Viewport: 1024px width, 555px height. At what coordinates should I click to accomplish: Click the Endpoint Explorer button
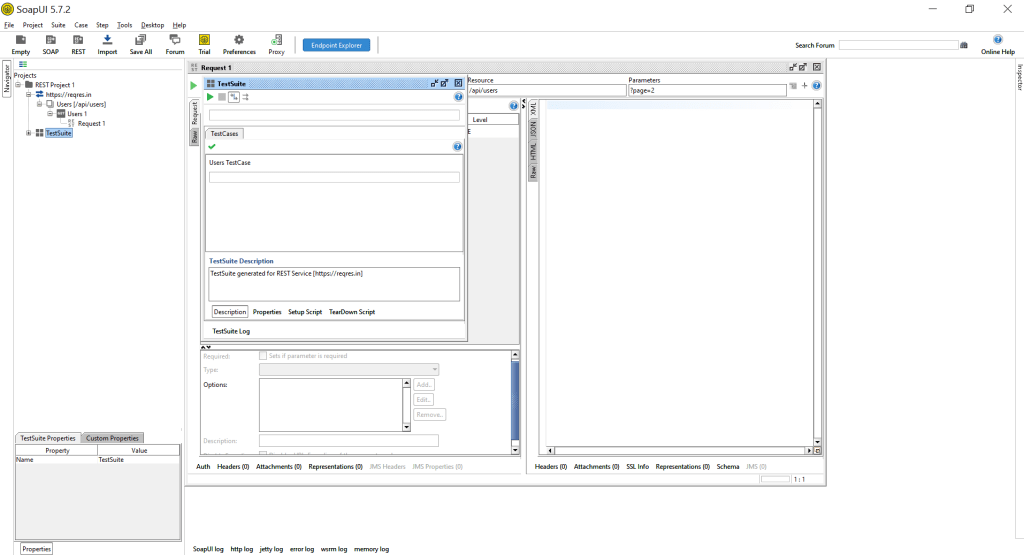point(336,45)
